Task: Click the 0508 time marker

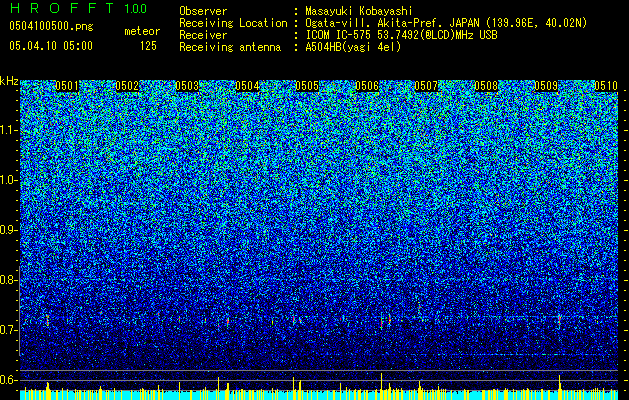Action: (x=486, y=86)
